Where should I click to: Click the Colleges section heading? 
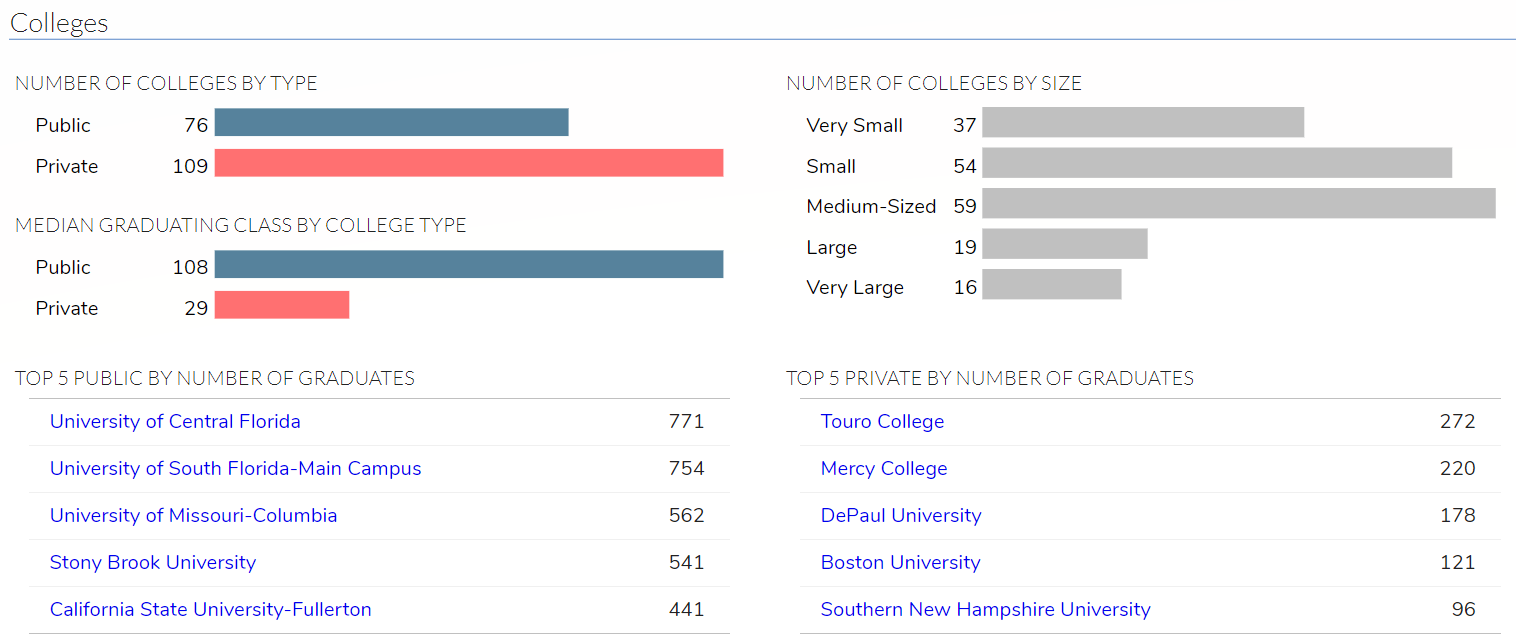[59, 23]
